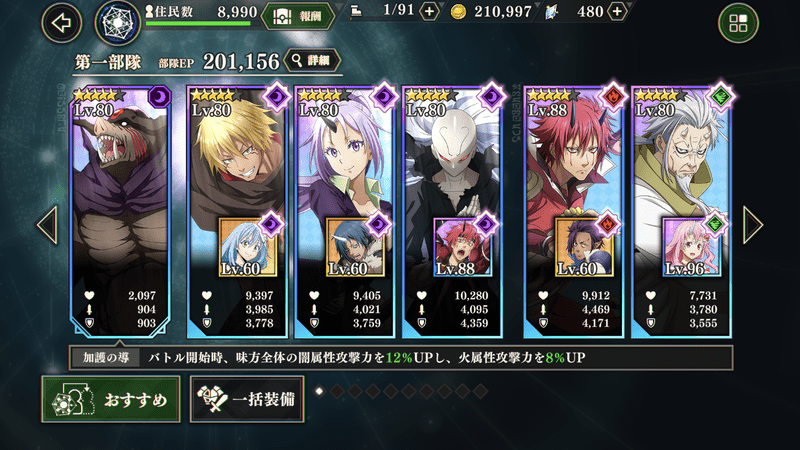Show the next party with the right arrow
This screenshot has width=800, height=450.
753,224
